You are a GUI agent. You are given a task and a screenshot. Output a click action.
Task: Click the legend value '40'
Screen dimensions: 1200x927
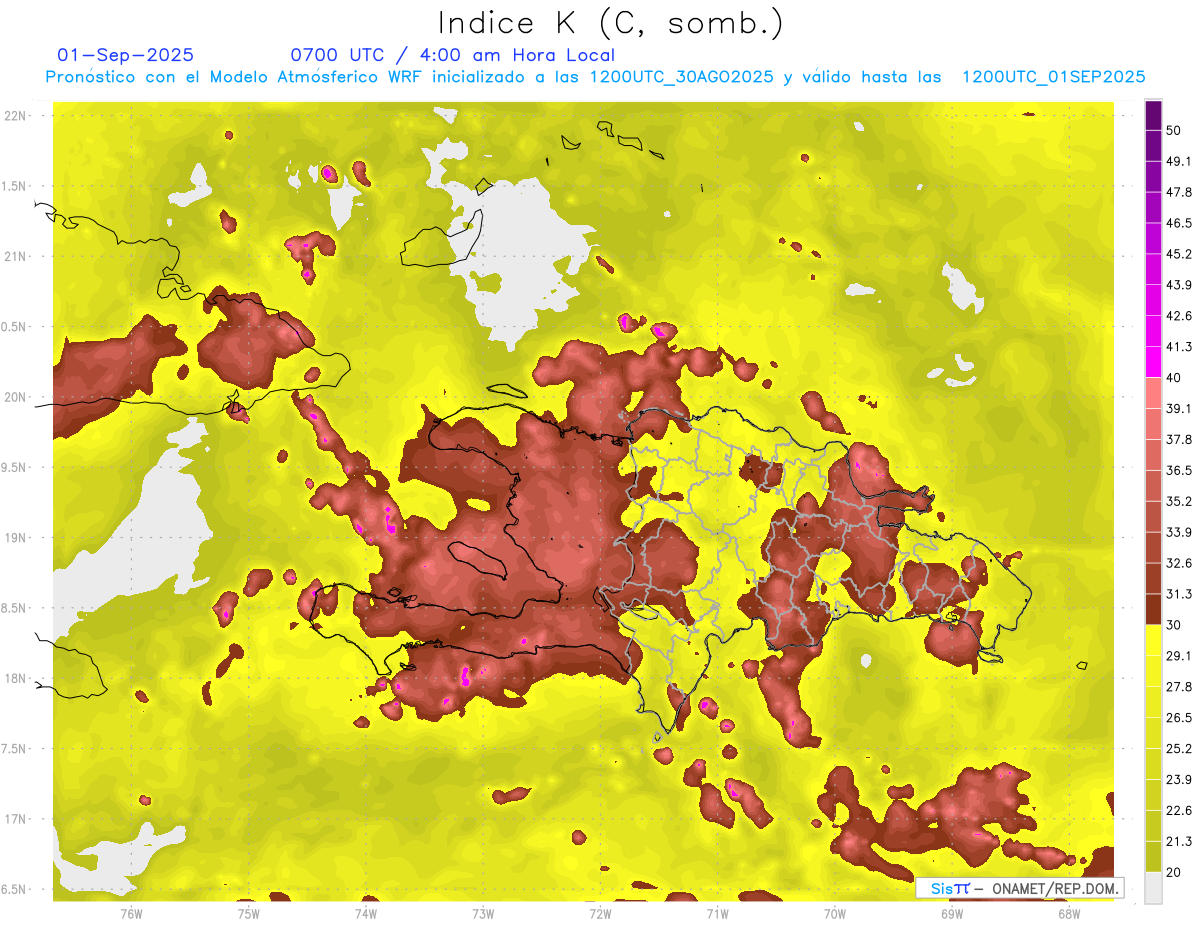point(1174,378)
